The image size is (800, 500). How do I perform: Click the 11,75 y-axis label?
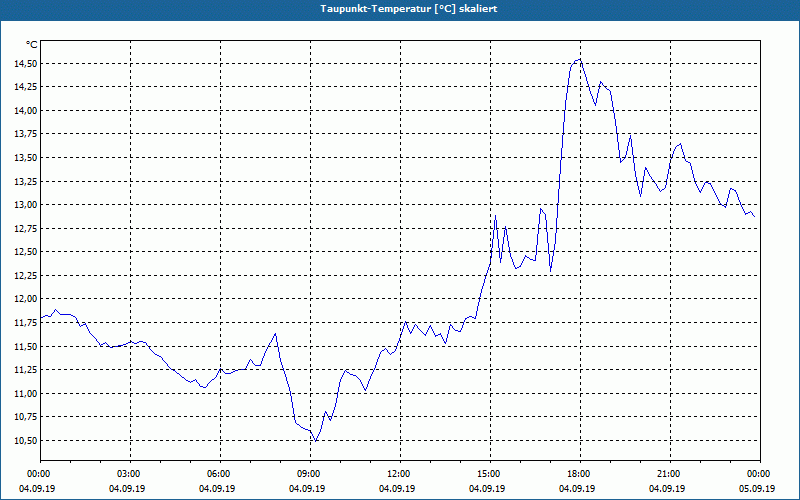coord(24,323)
